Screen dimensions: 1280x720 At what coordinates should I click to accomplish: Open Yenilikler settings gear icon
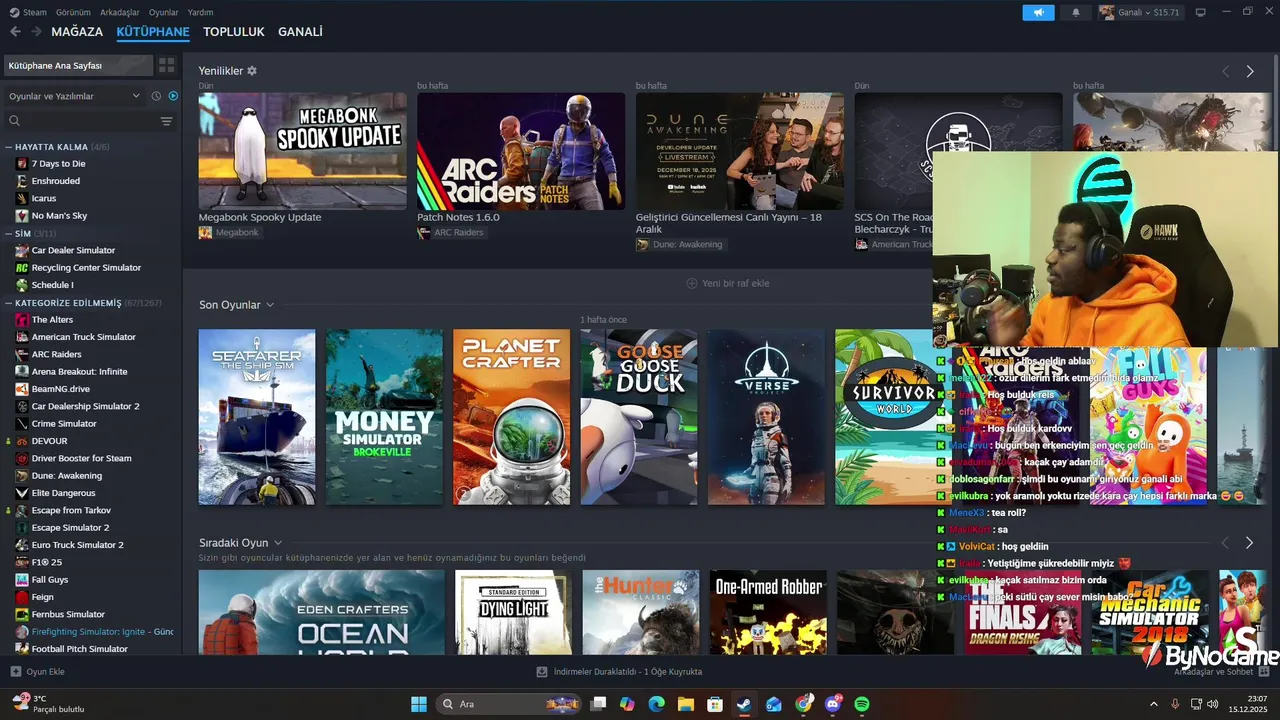[252, 71]
